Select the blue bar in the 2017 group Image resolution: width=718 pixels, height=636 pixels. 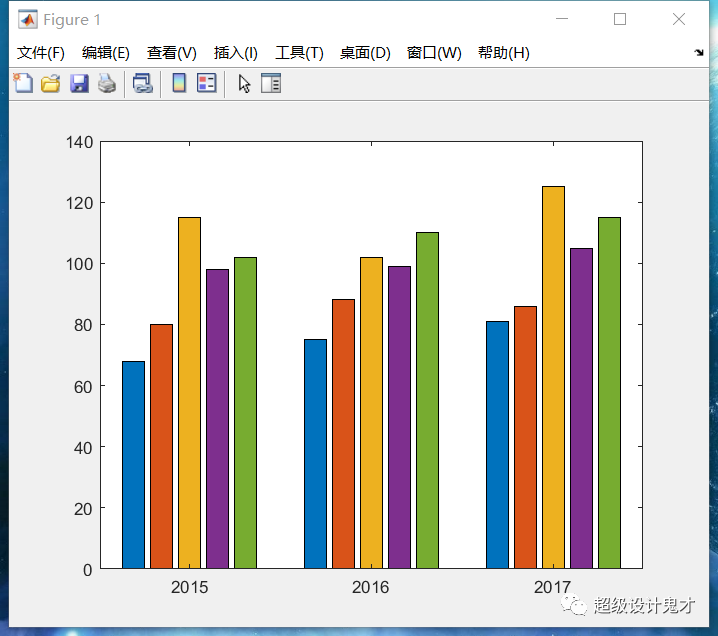(497, 445)
